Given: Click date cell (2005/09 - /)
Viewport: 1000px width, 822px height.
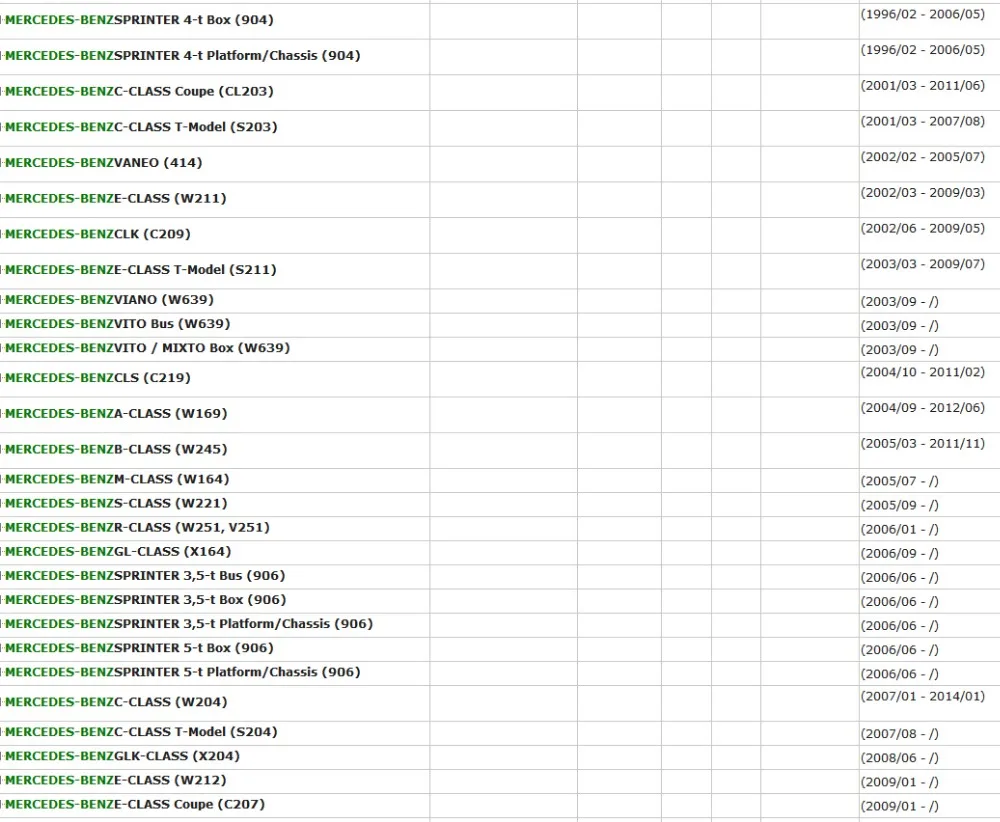Looking at the screenshot, I should (899, 506).
